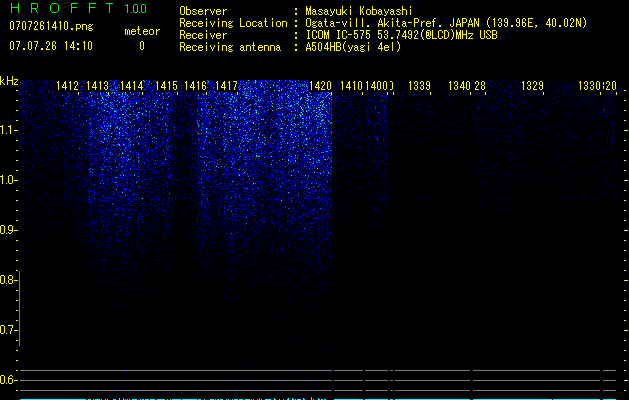Click the 1.0 kHz axis label

tap(8, 180)
